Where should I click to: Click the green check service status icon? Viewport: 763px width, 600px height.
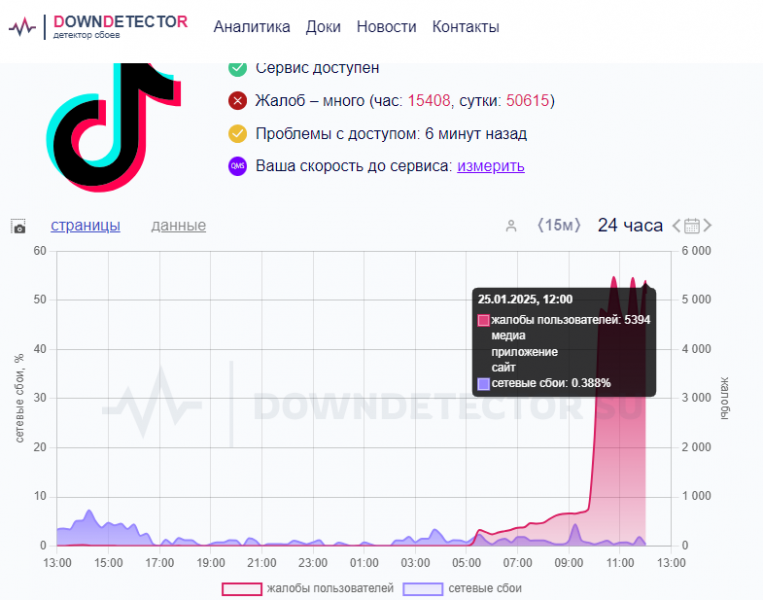[237, 68]
